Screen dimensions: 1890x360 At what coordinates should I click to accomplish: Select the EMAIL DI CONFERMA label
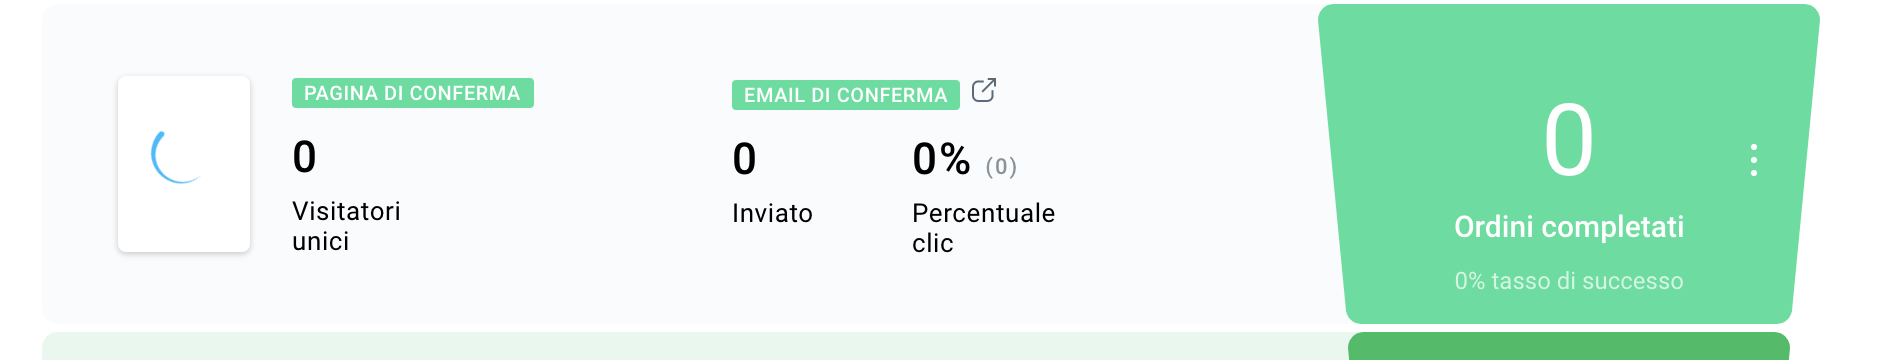(845, 95)
